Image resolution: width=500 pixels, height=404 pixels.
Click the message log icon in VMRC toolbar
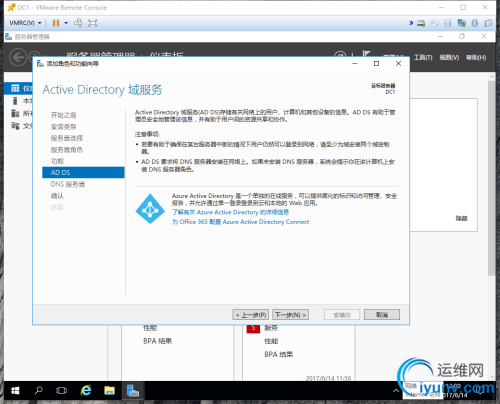(x=488, y=23)
